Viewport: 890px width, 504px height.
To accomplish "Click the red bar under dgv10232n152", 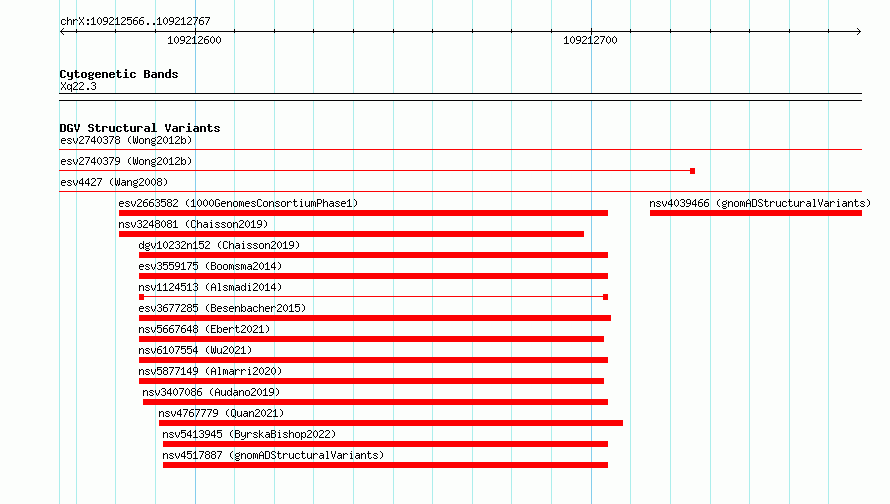I will [x=373, y=255].
